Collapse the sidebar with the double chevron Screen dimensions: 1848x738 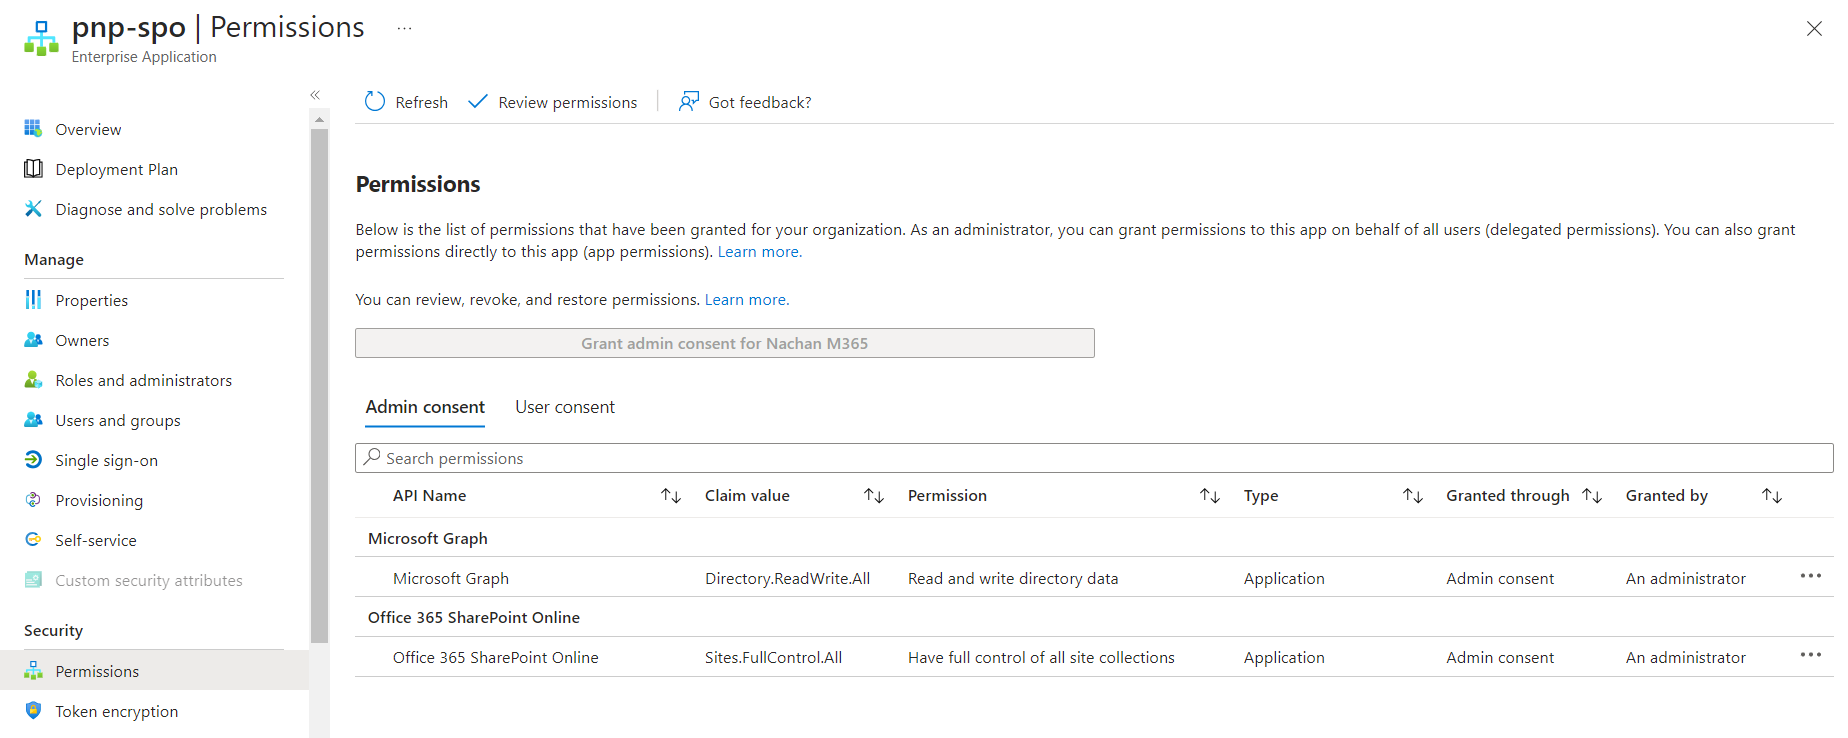315,95
